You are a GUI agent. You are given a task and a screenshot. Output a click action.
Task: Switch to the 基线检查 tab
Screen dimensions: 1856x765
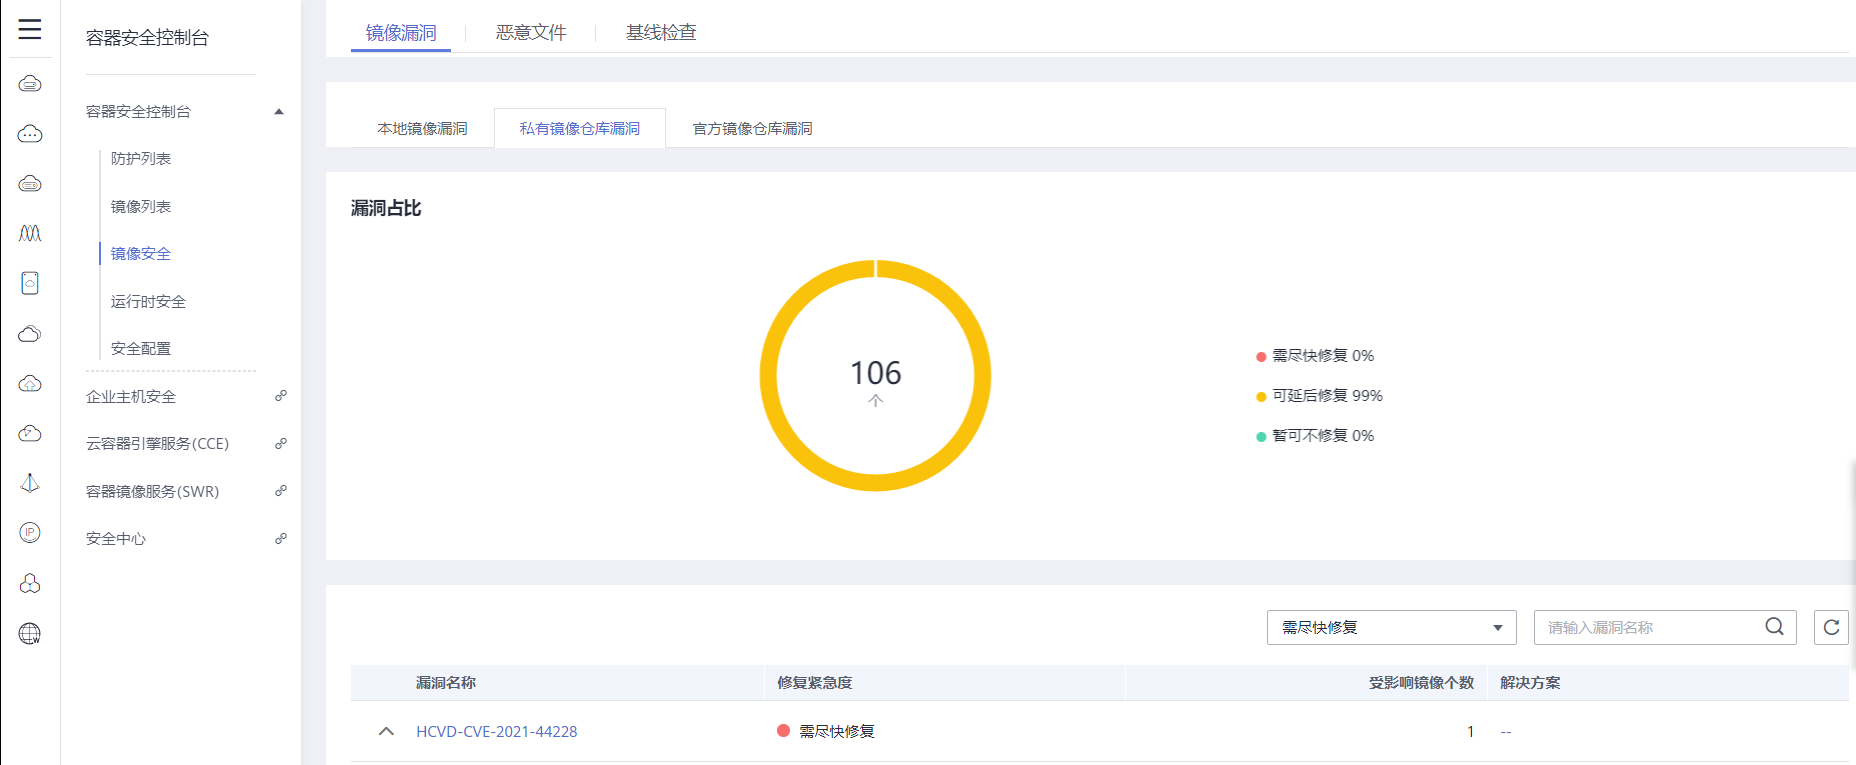660,33
